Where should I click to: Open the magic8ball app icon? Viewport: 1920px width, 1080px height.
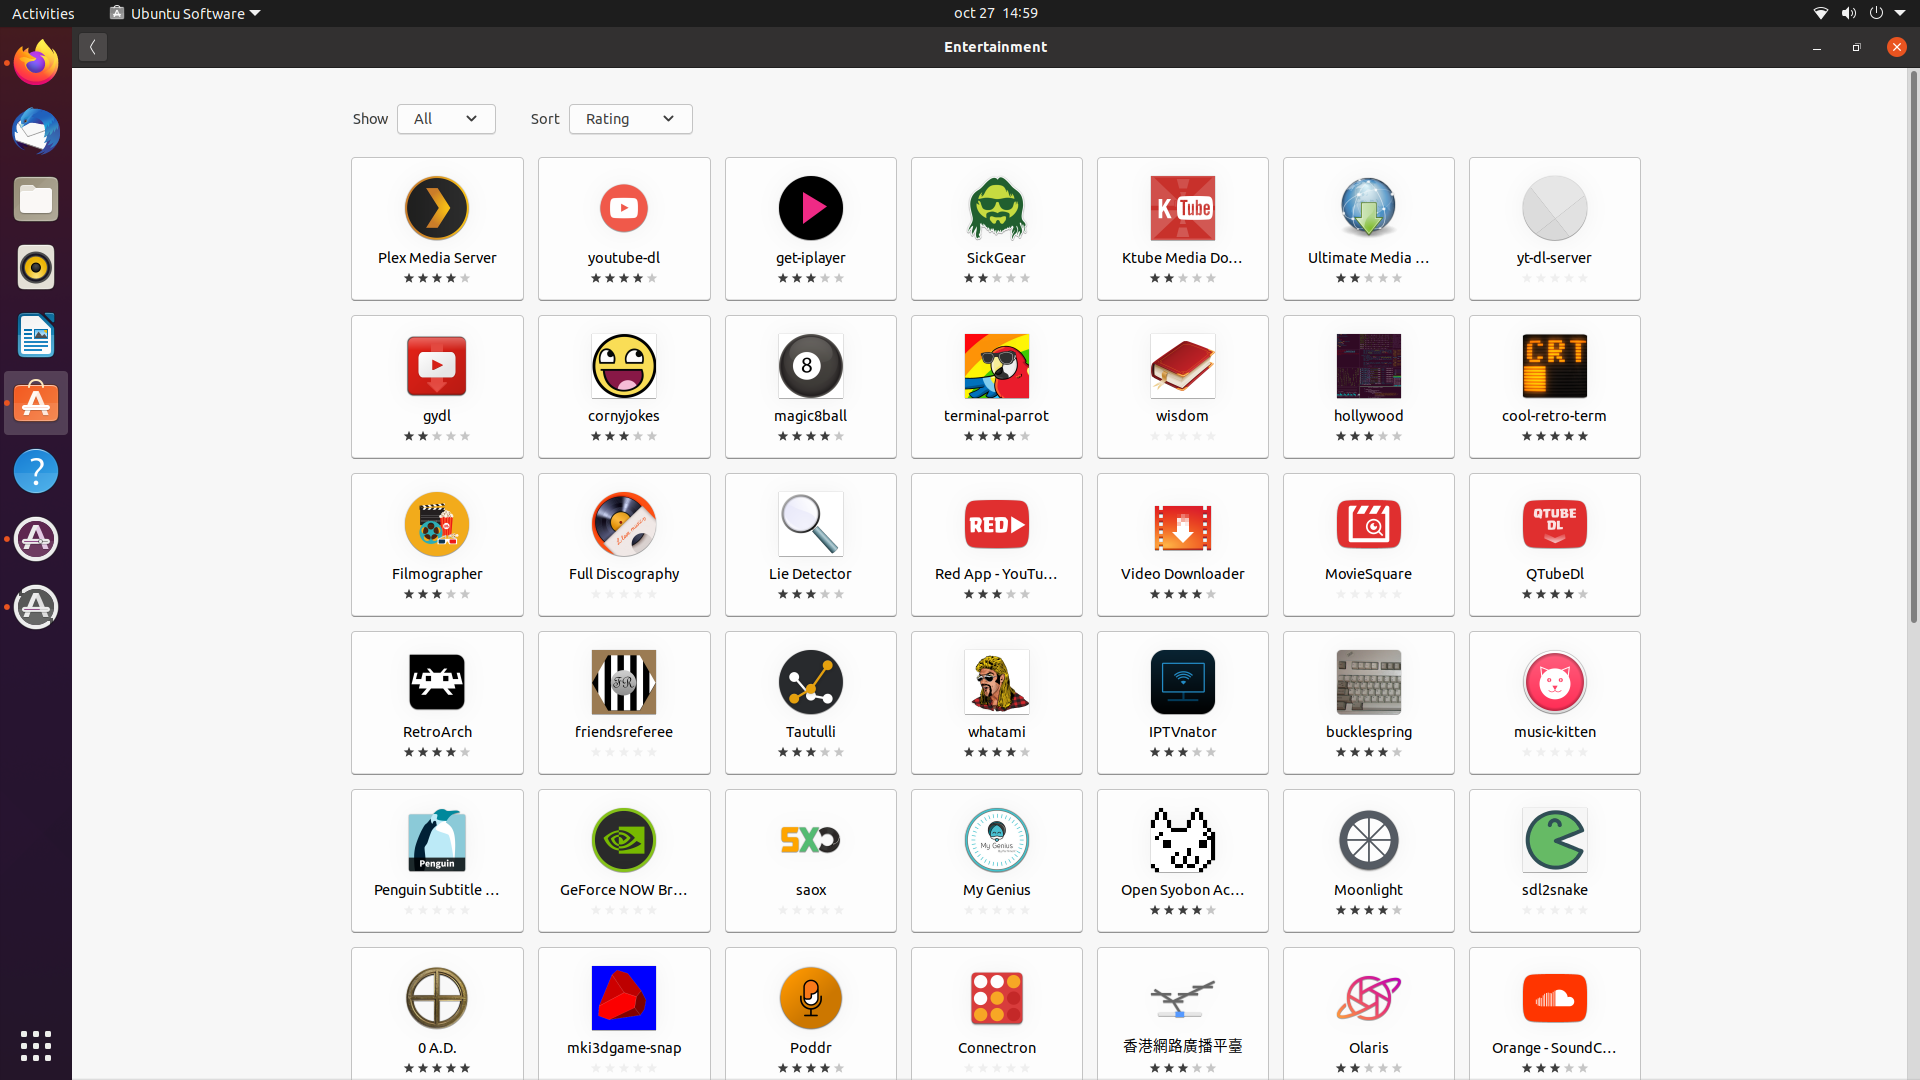(x=810, y=366)
